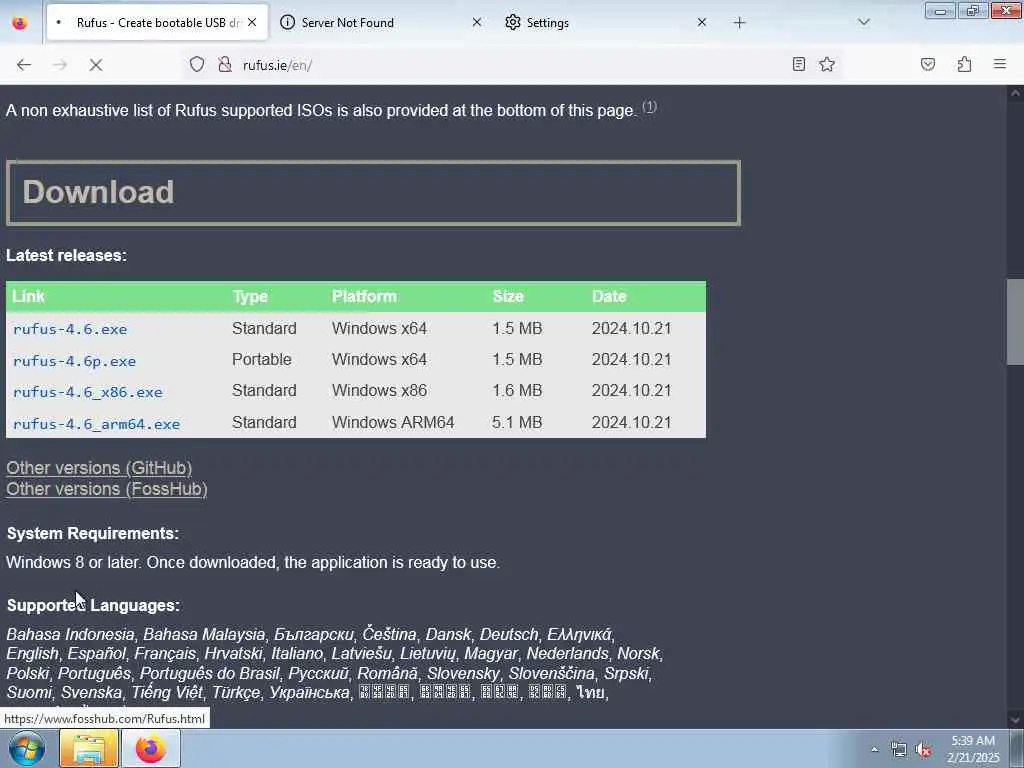Click the System Requirements heading
Screen dimensions: 1024x768
(x=93, y=534)
